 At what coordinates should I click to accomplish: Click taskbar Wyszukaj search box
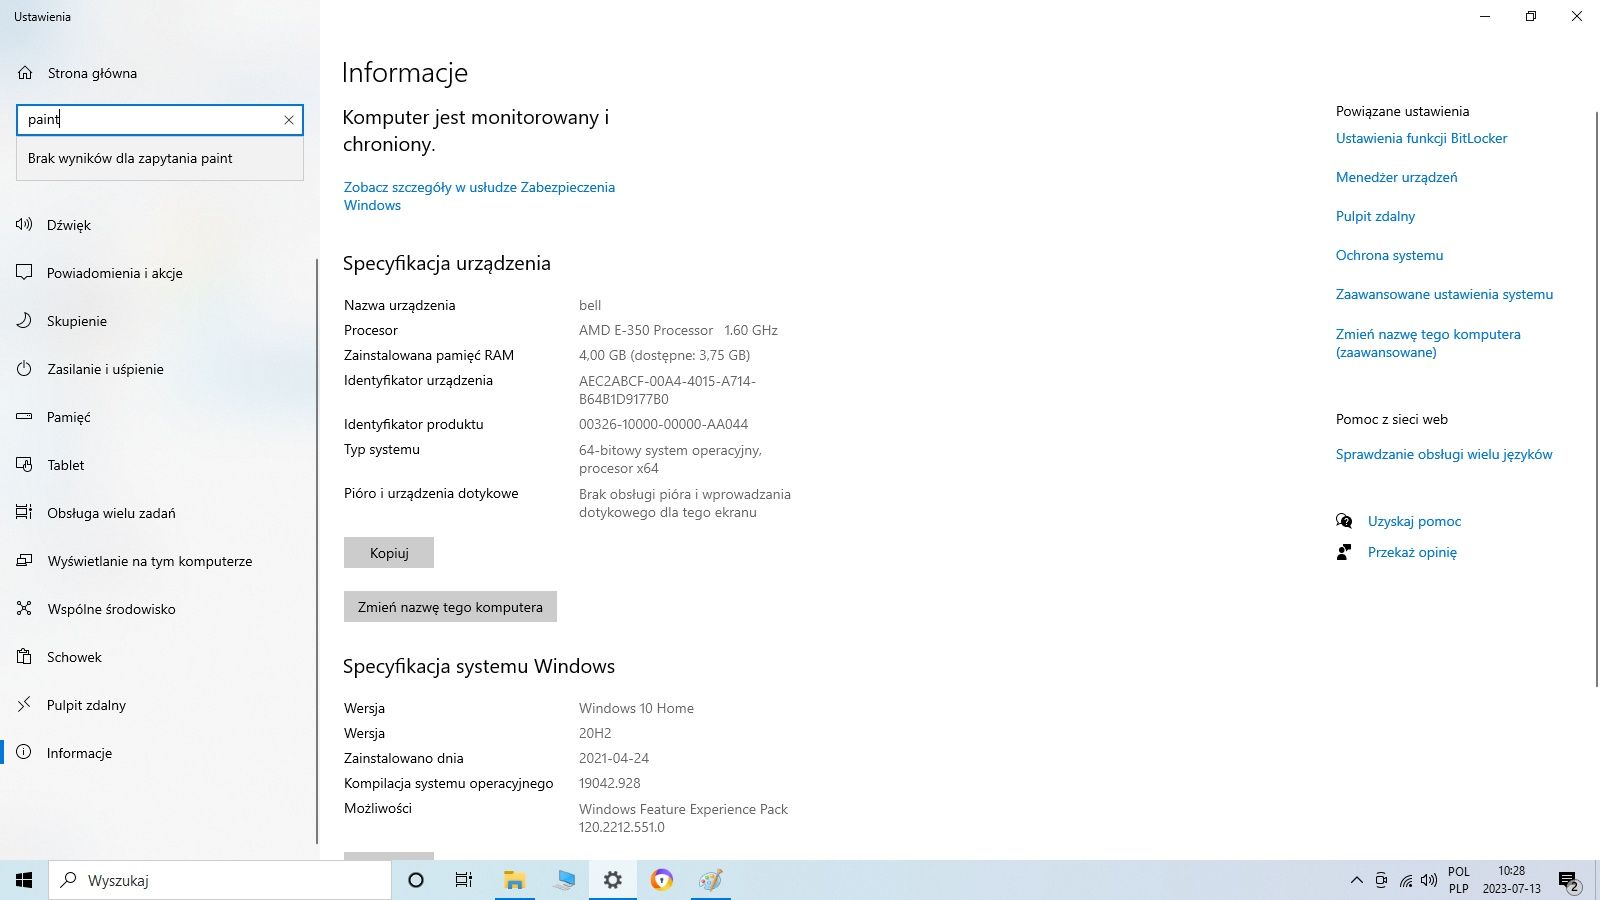coord(220,880)
